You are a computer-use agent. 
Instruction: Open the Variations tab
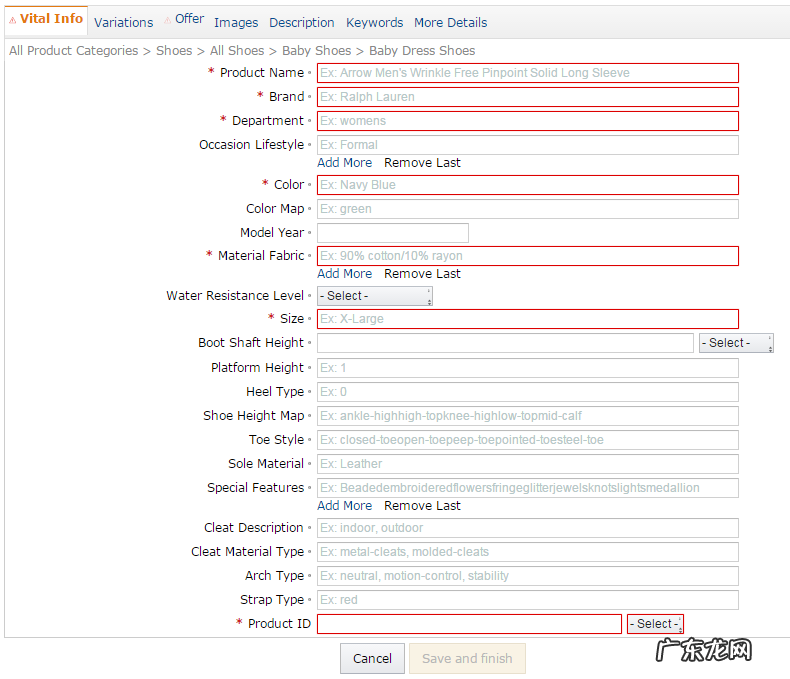pyautogui.click(x=123, y=22)
